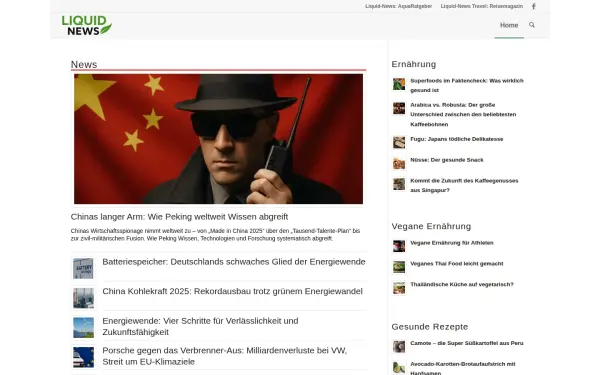The height and width of the screenshot is (375, 600).
Task: Click Thailändische Küche vegetarisch thumbnail
Action: click(x=399, y=288)
